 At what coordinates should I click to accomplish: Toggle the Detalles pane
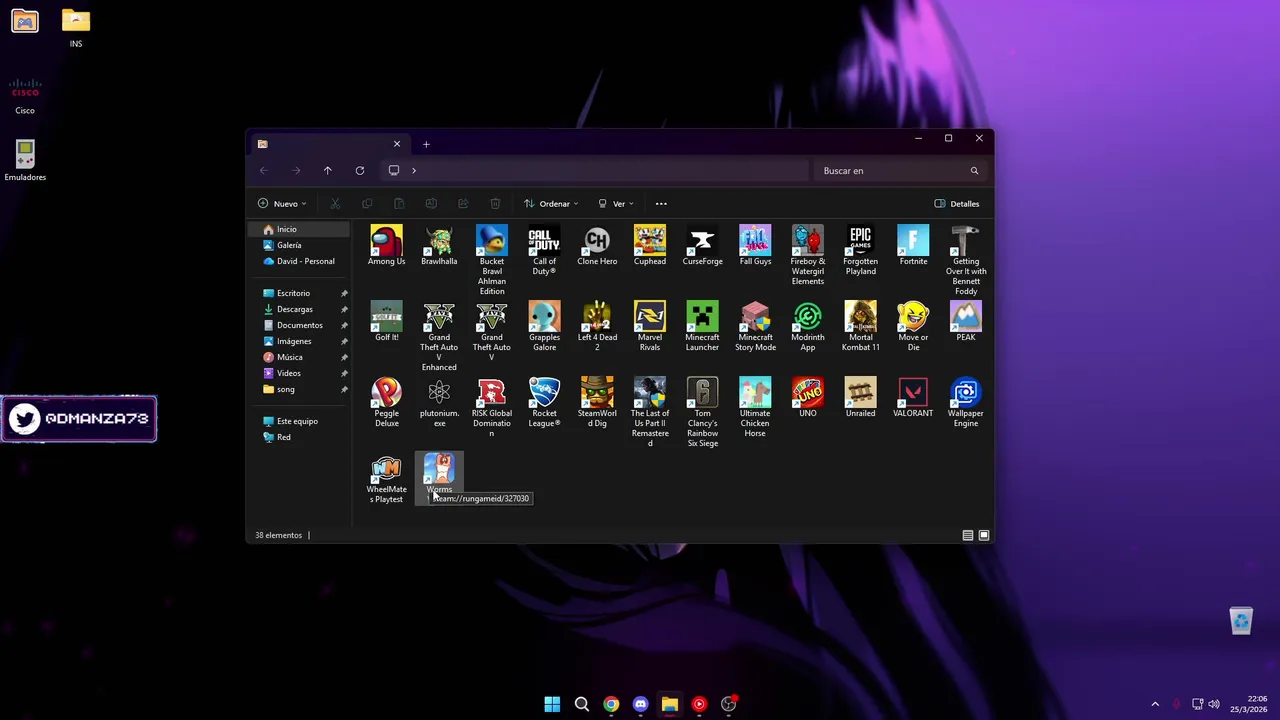point(957,203)
